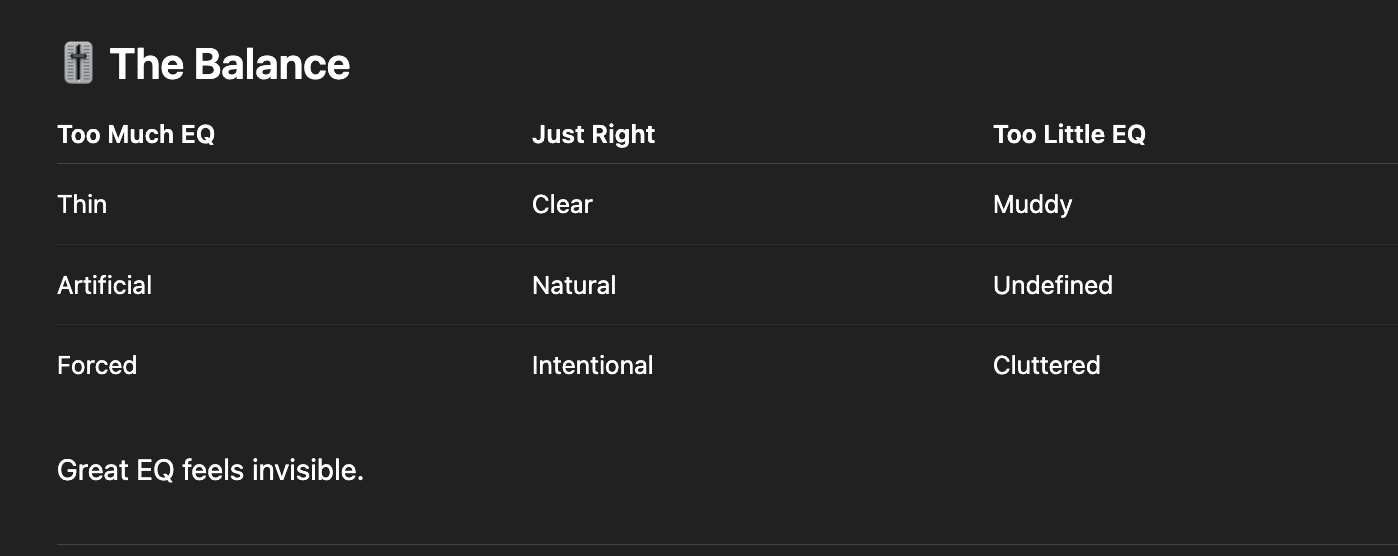Select the Just Right column header
This screenshot has height=556, width=1398.
[593, 134]
